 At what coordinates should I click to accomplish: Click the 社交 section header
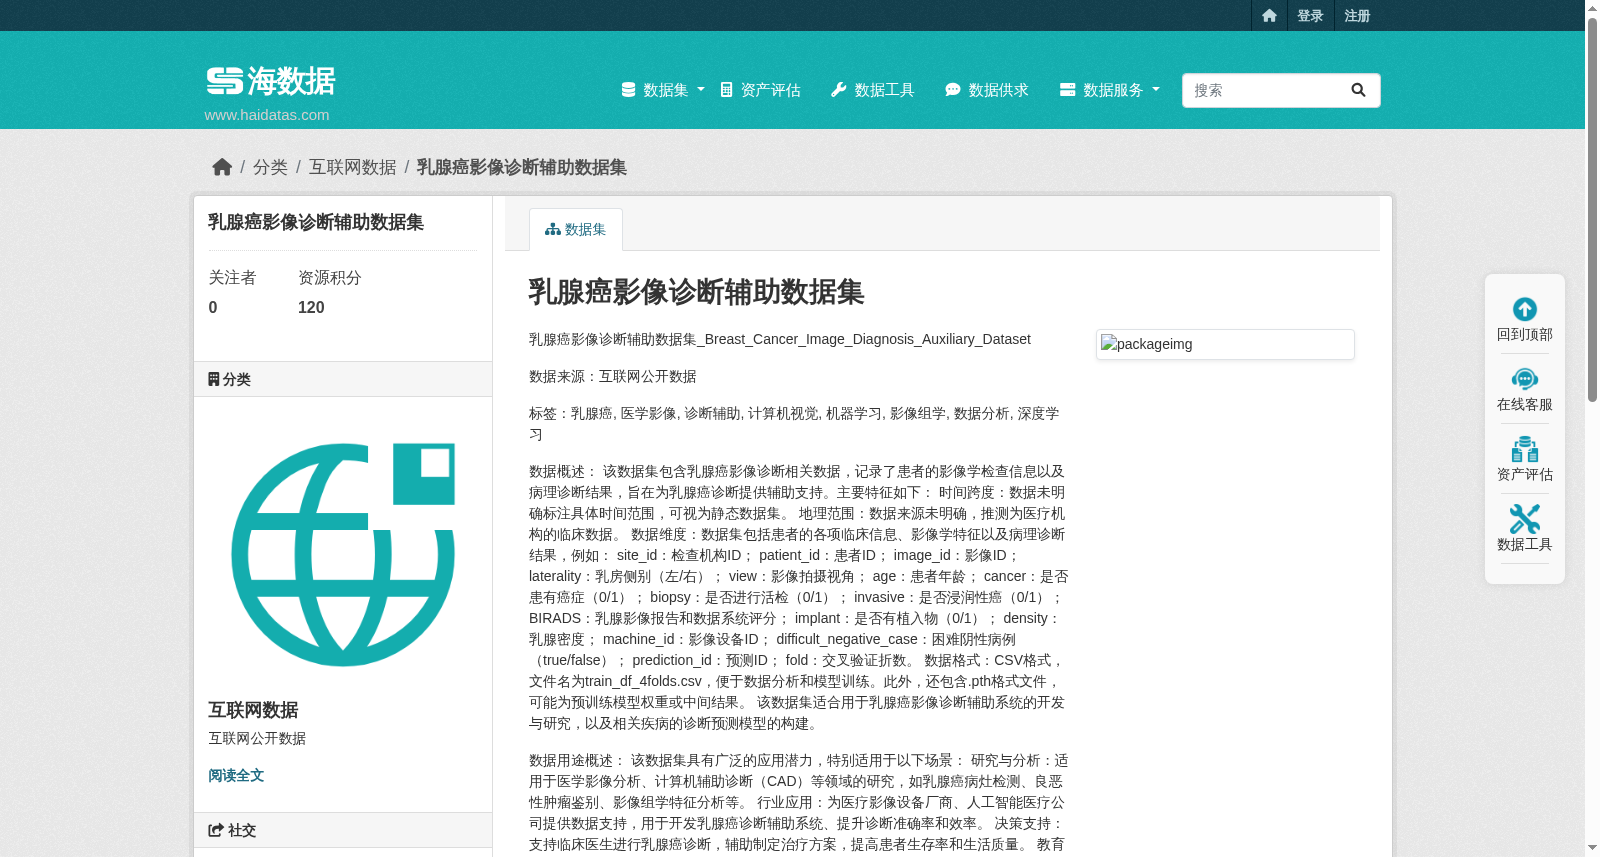pos(343,830)
